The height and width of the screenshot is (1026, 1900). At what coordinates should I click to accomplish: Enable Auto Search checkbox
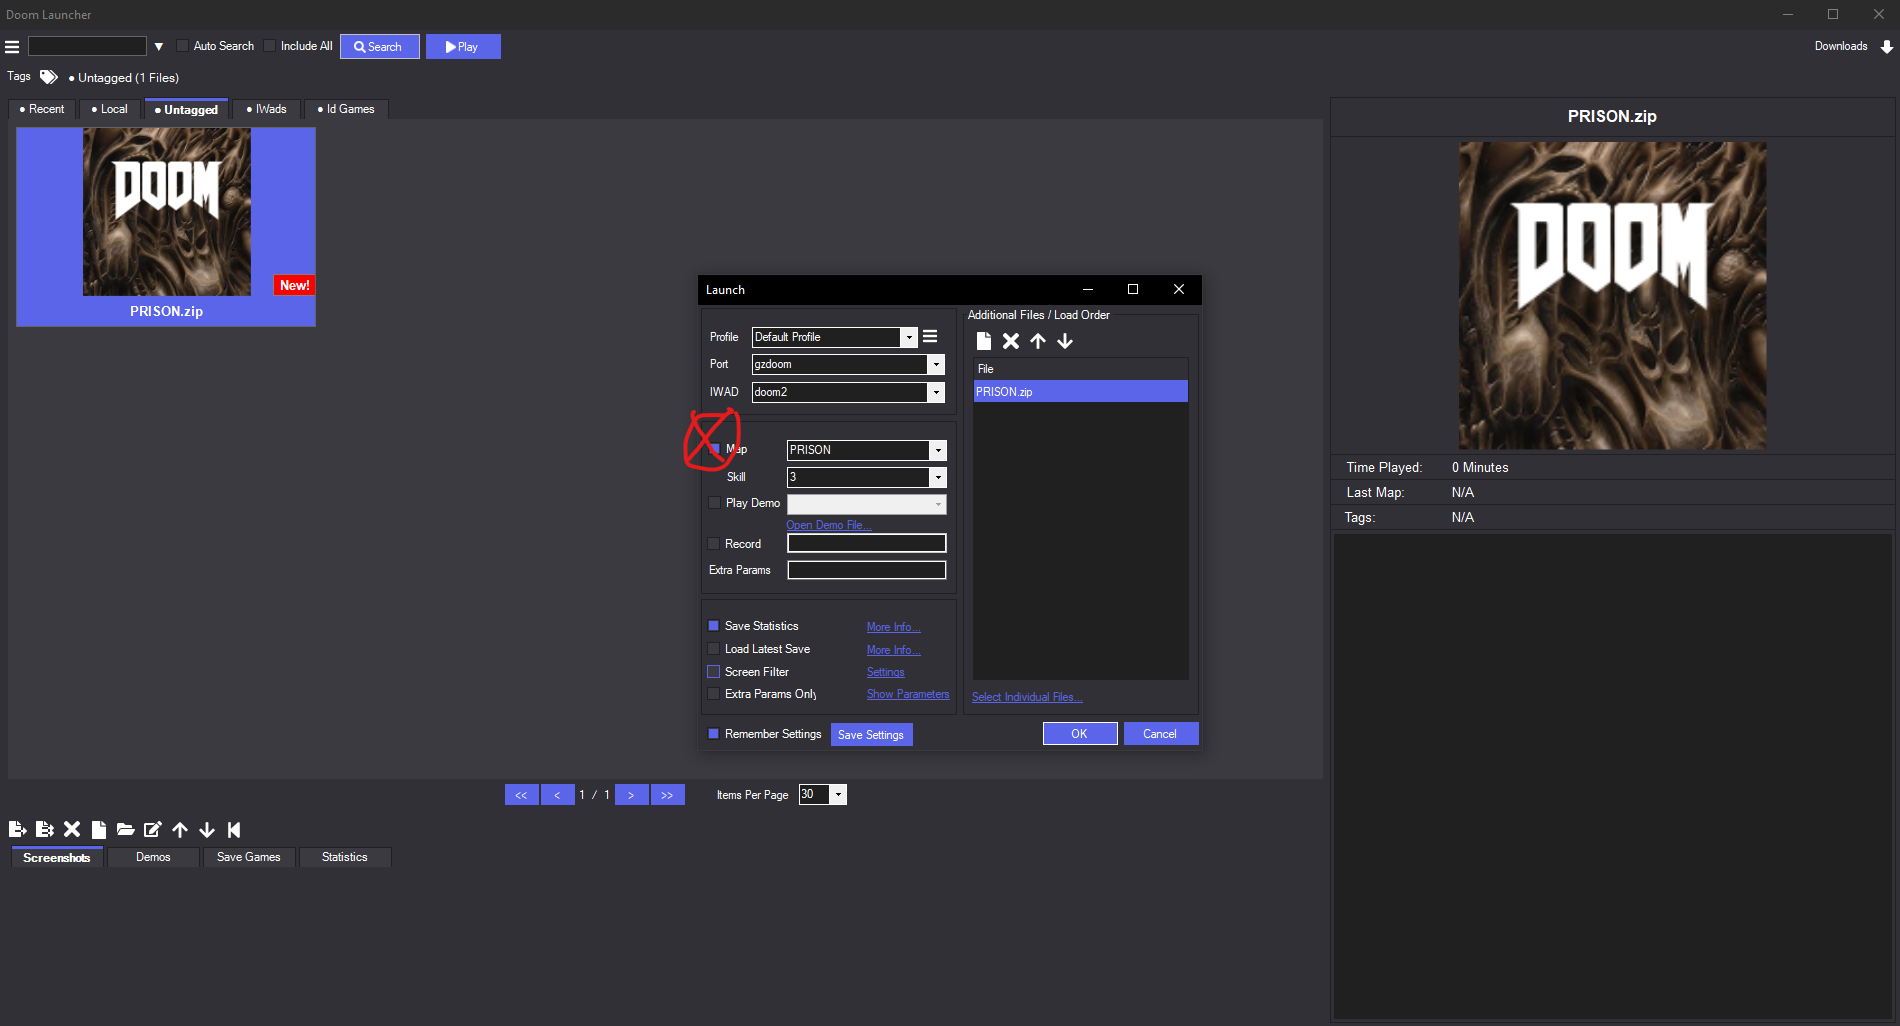pyautogui.click(x=182, y=46)
